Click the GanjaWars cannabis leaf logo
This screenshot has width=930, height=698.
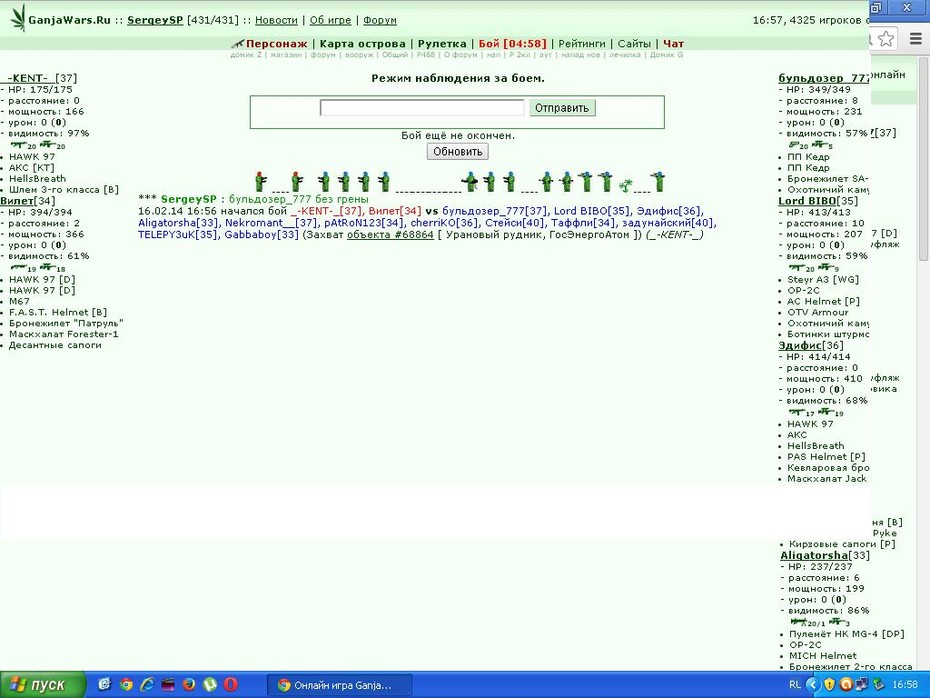(x=18, y=18)
